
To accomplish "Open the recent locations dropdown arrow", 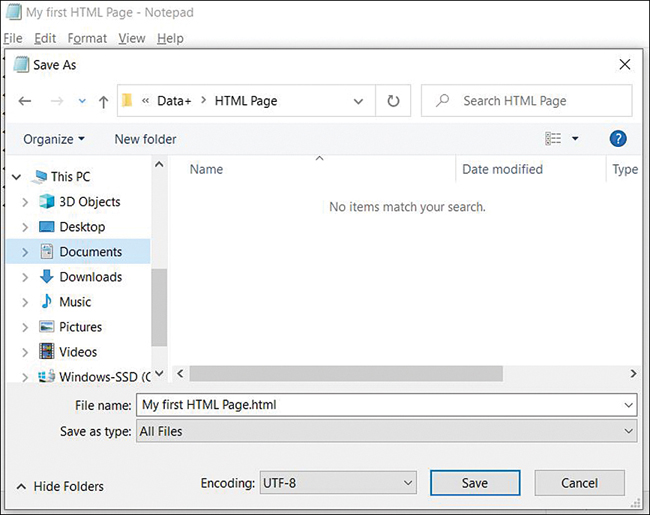I will coord(82,101).
